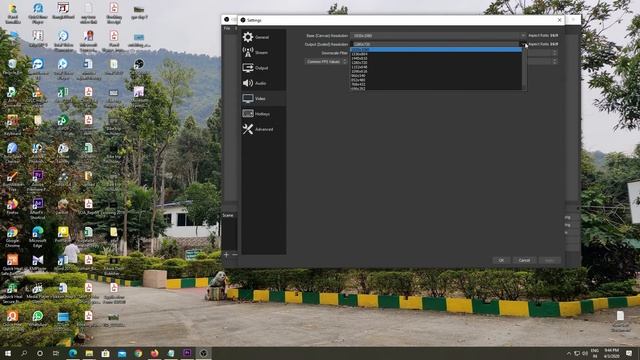The height and width of the screenshot is (360, 640).
Task: Select Google Chrome desktop shortcut
Action: pyautogui.click(x=12, y=237)
